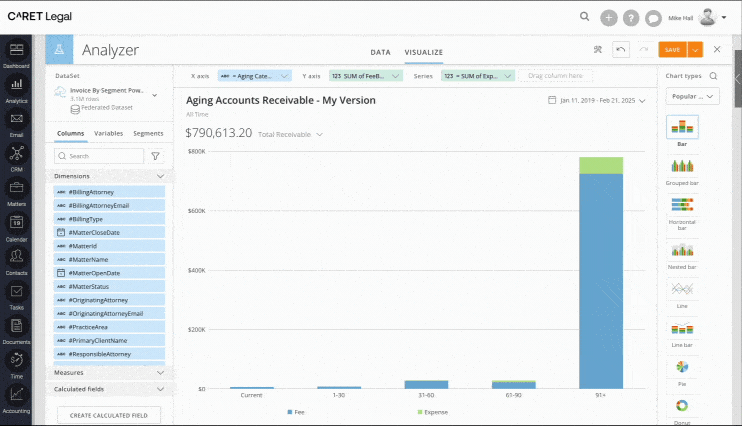This screenshot has width=742, height=426.
Task: Select the Grouped bar chart type
Action: (682, 166)
